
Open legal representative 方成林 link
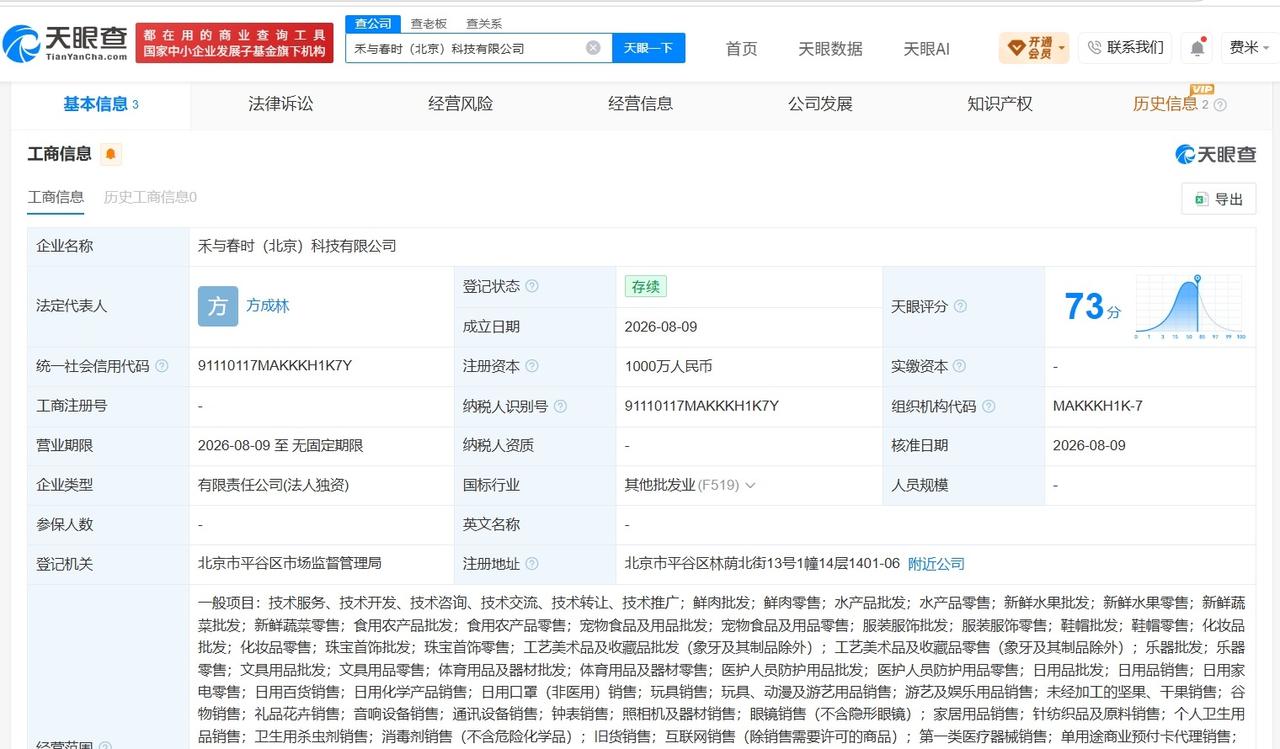click(x=268, y=306)
